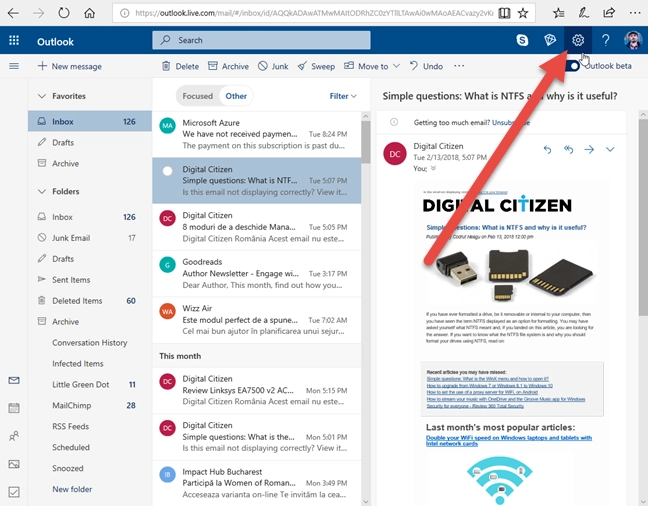
Task: Refresh the browser page
Action: (x=64, y=13)
